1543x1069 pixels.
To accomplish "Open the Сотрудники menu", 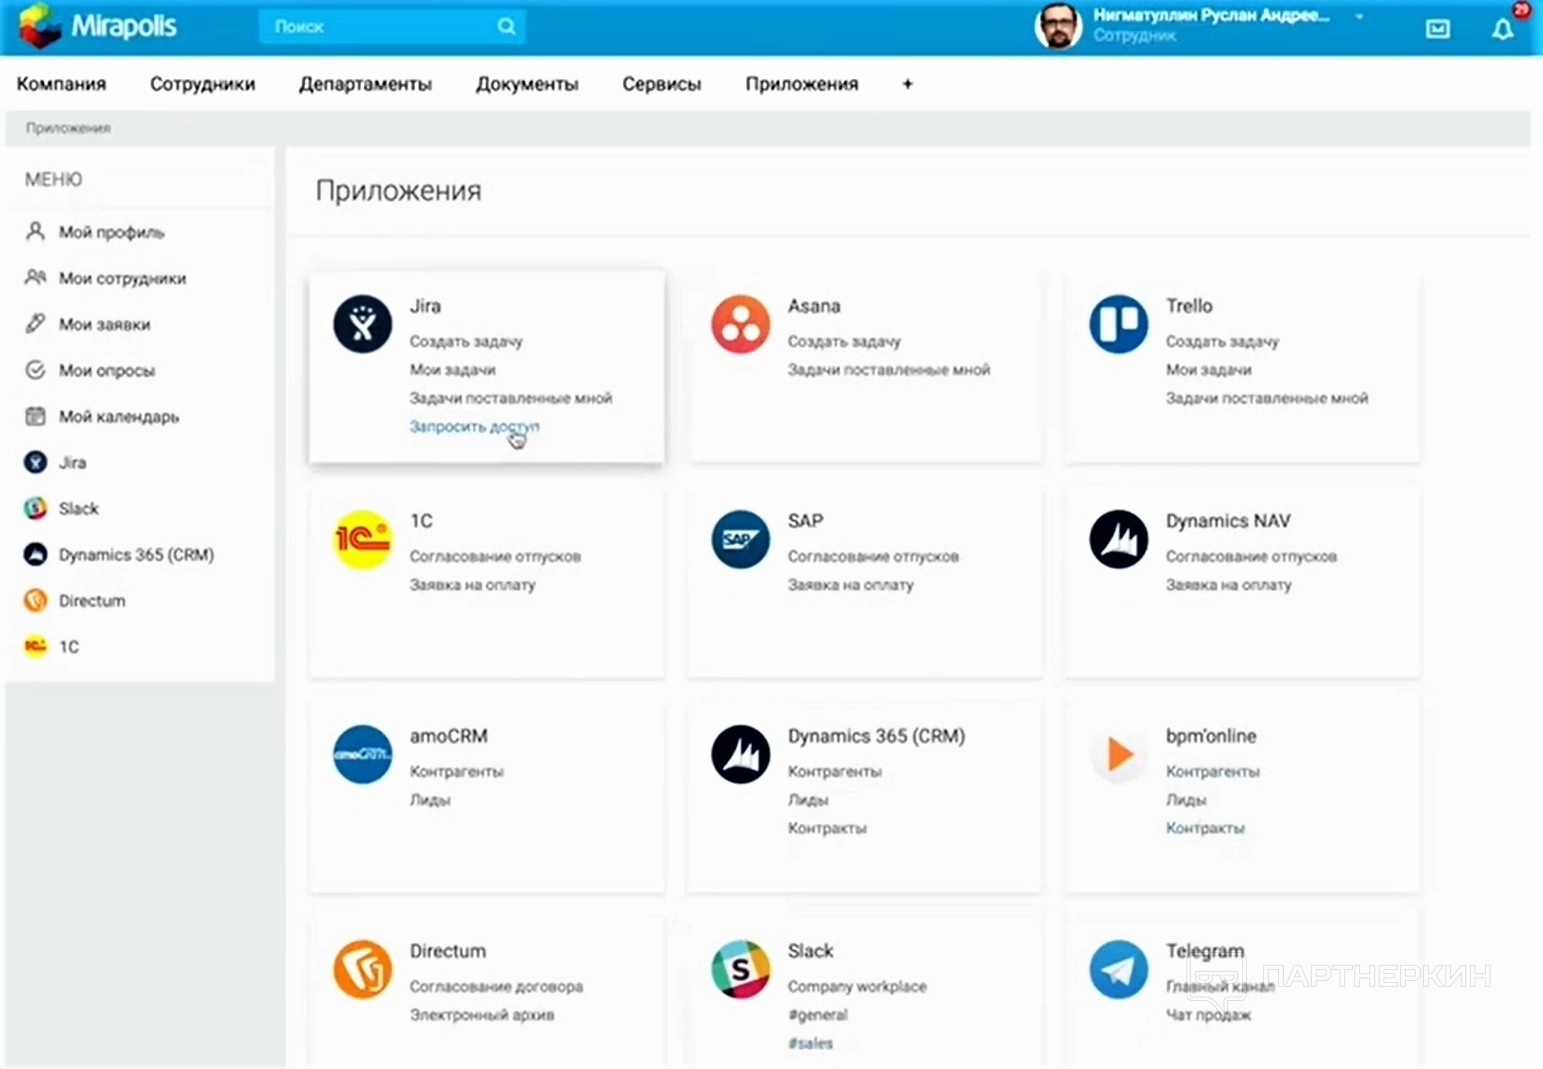I will point(203,84).
